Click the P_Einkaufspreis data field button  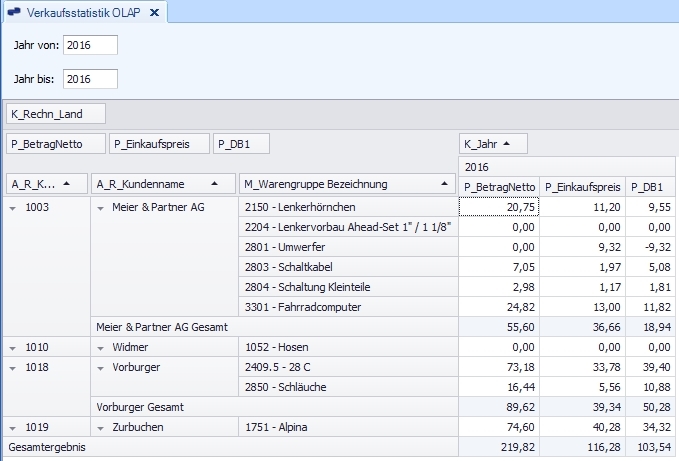(159, 144)
